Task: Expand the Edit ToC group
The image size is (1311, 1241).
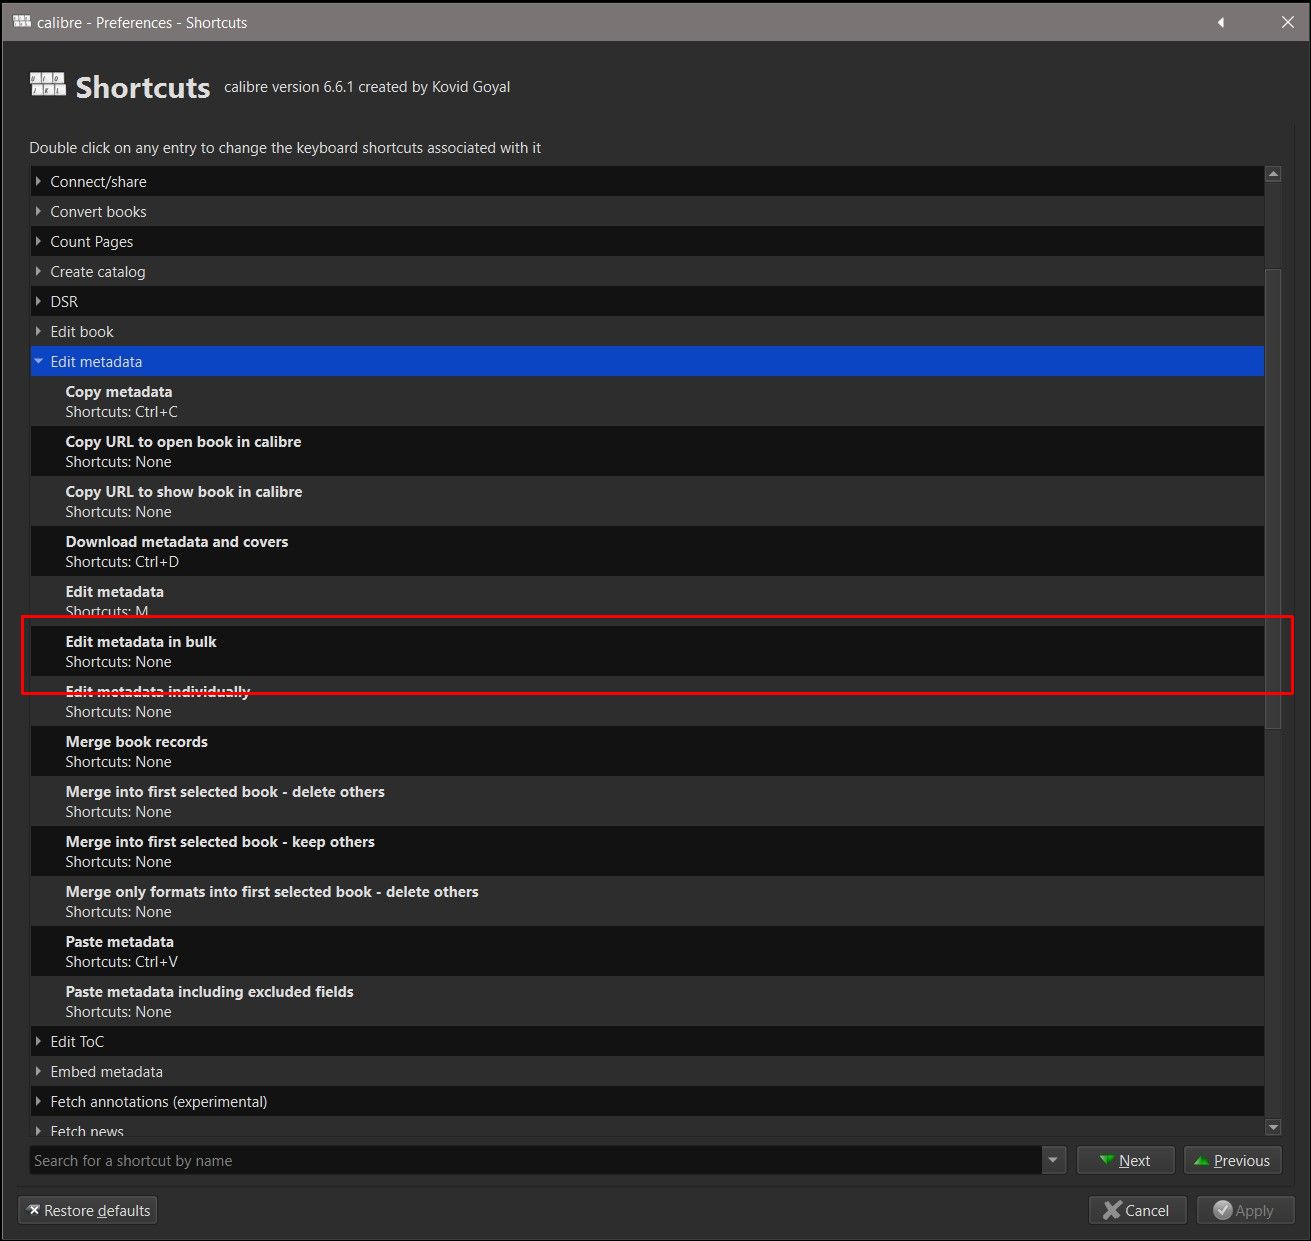Action: pos(38,1041)
